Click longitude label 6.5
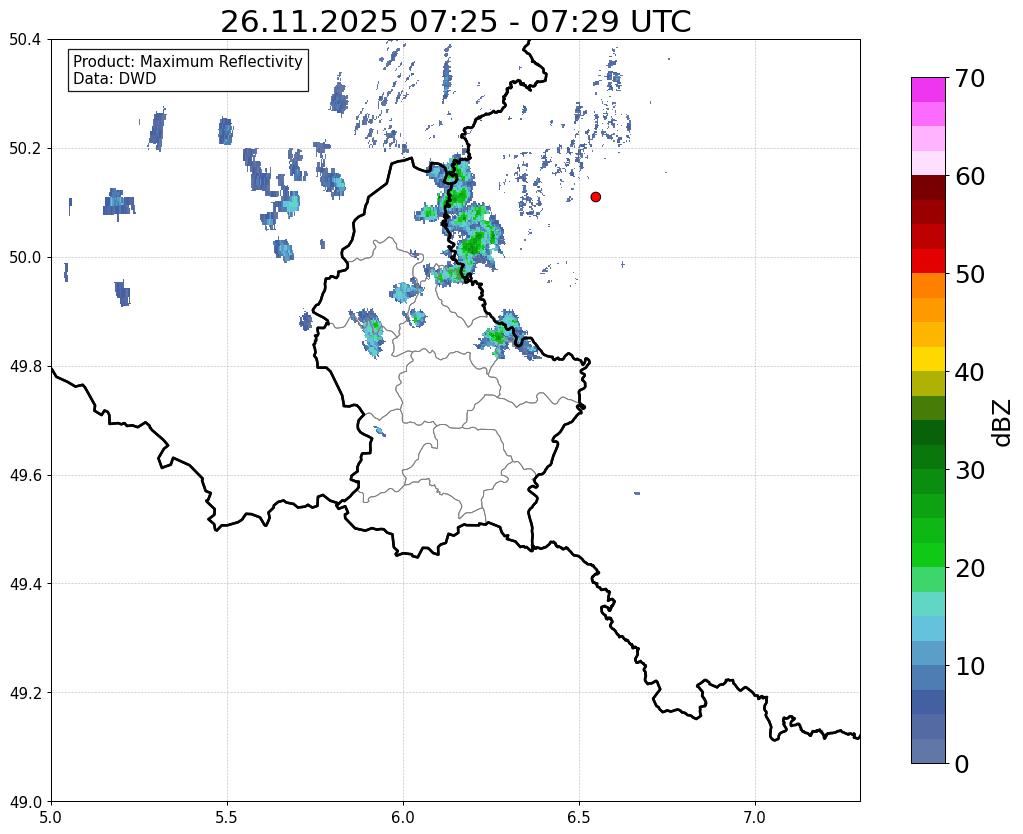This screenshot has height=834, width=1023. (579, 818)
